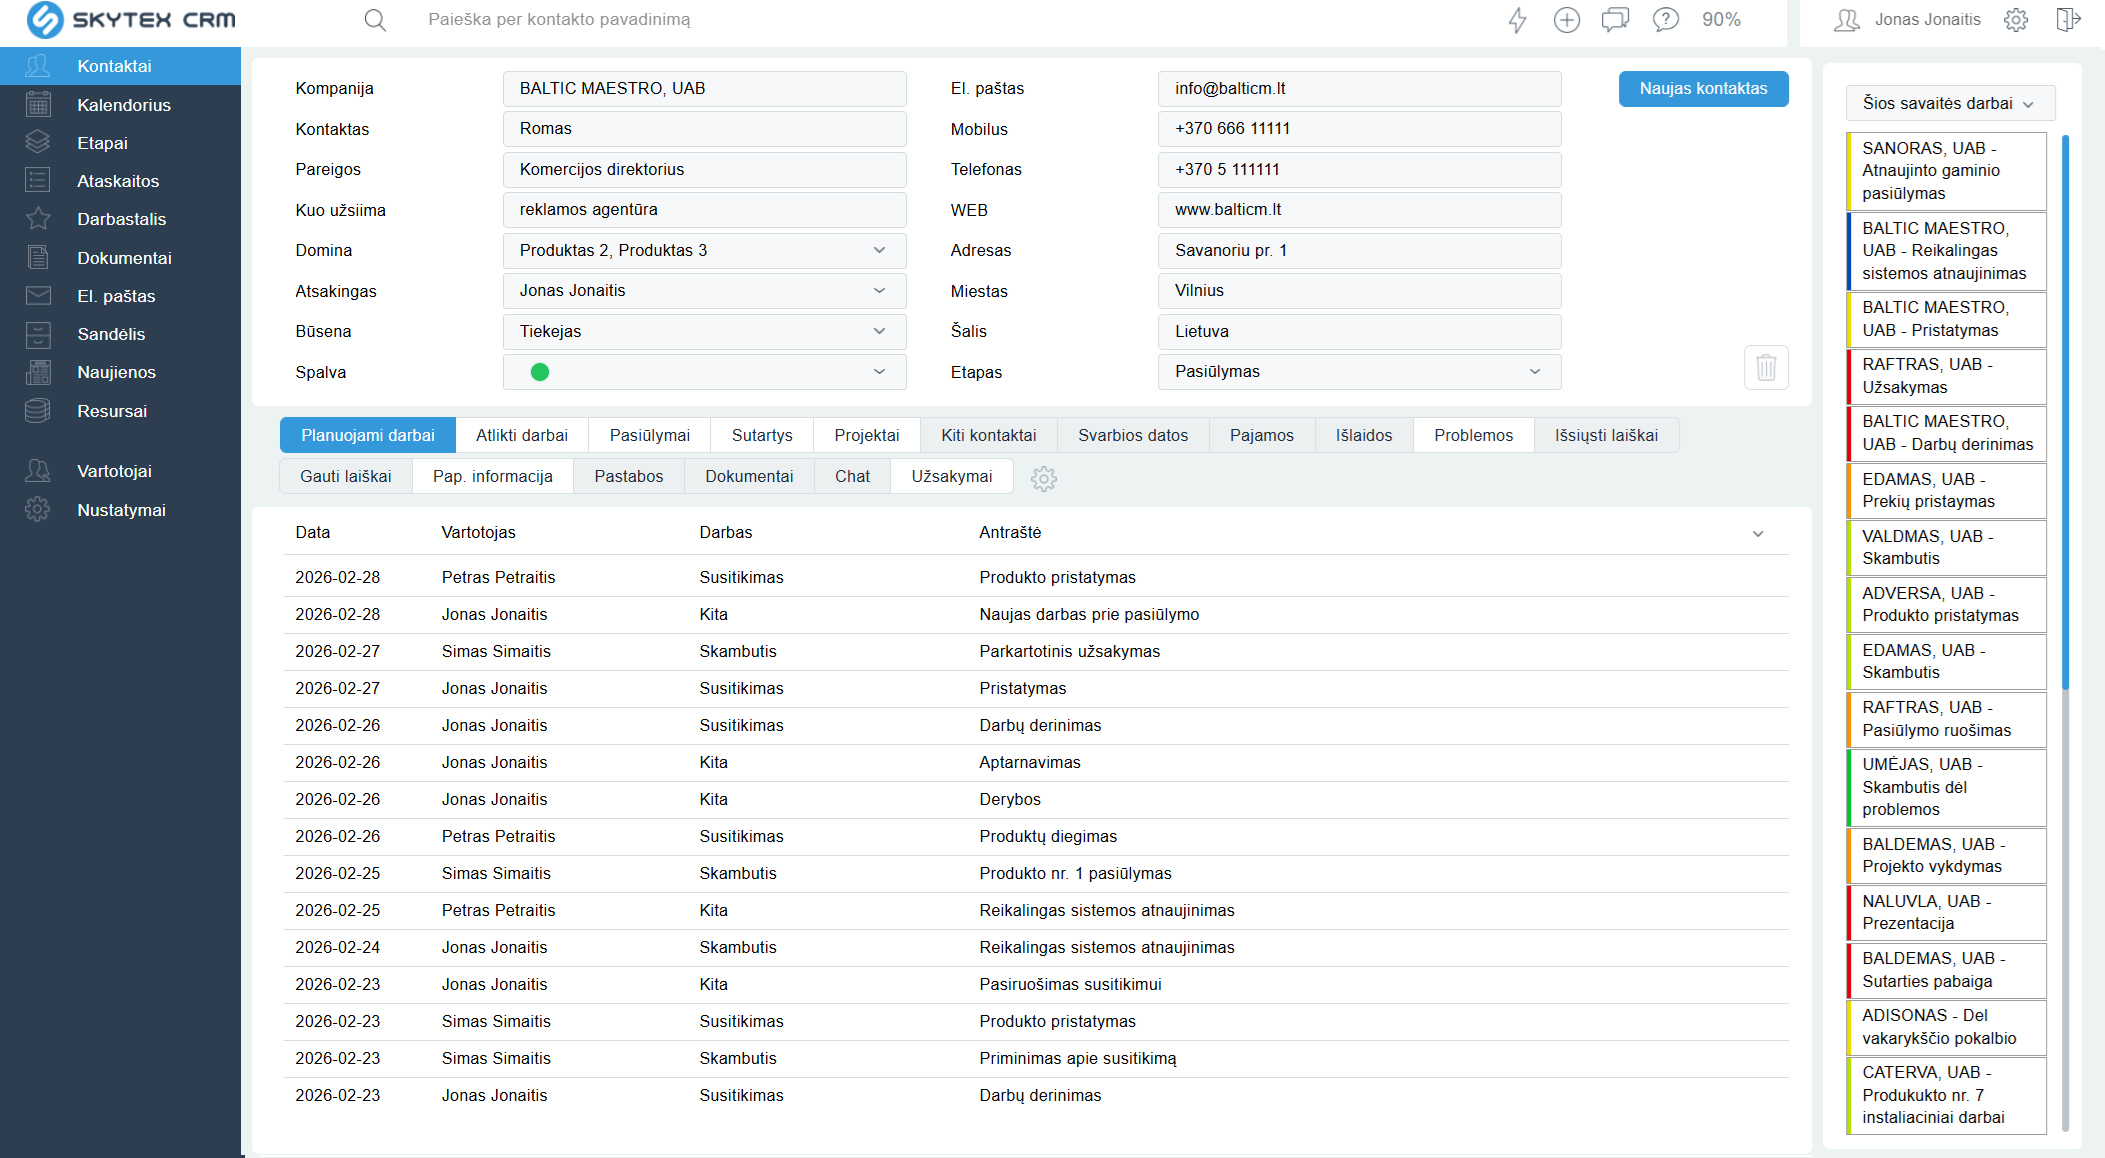Open SANORAS, UAB task card
This screenshot has width=2105, height=1158.
click(x=1946, y=171)
